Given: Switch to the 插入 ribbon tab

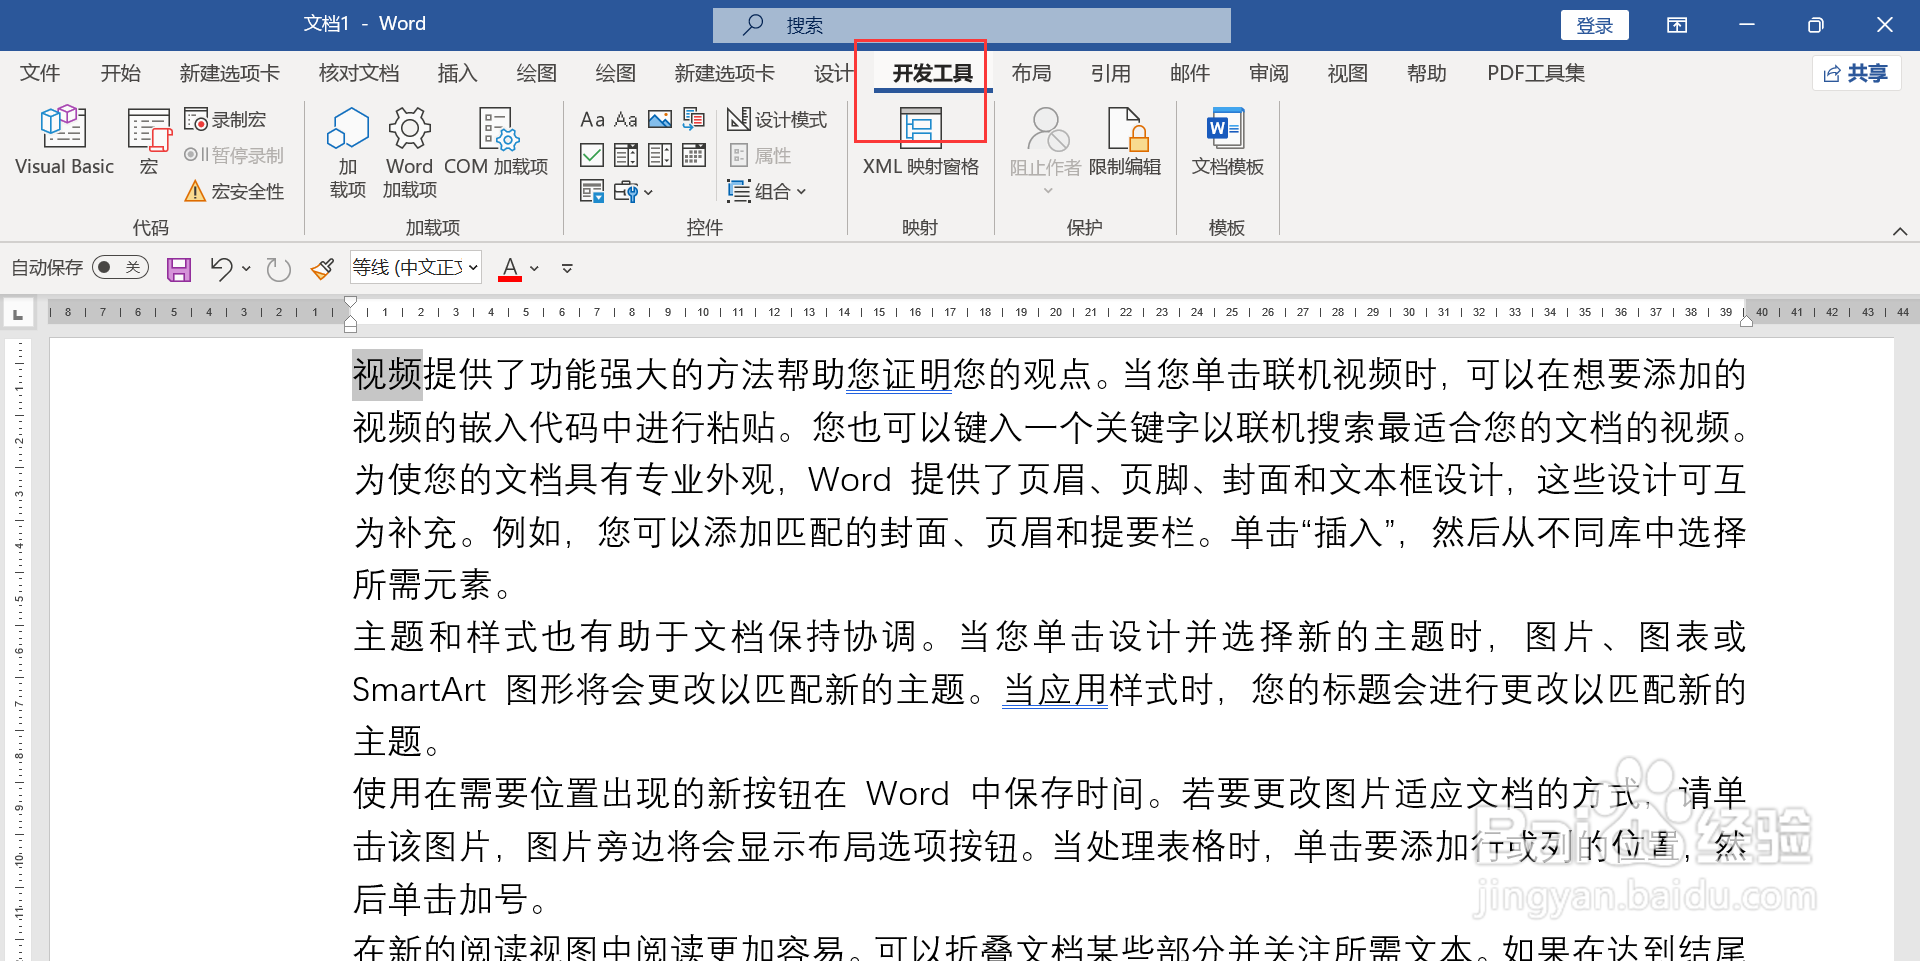Looking at the screenshot, I should (457, 72).
